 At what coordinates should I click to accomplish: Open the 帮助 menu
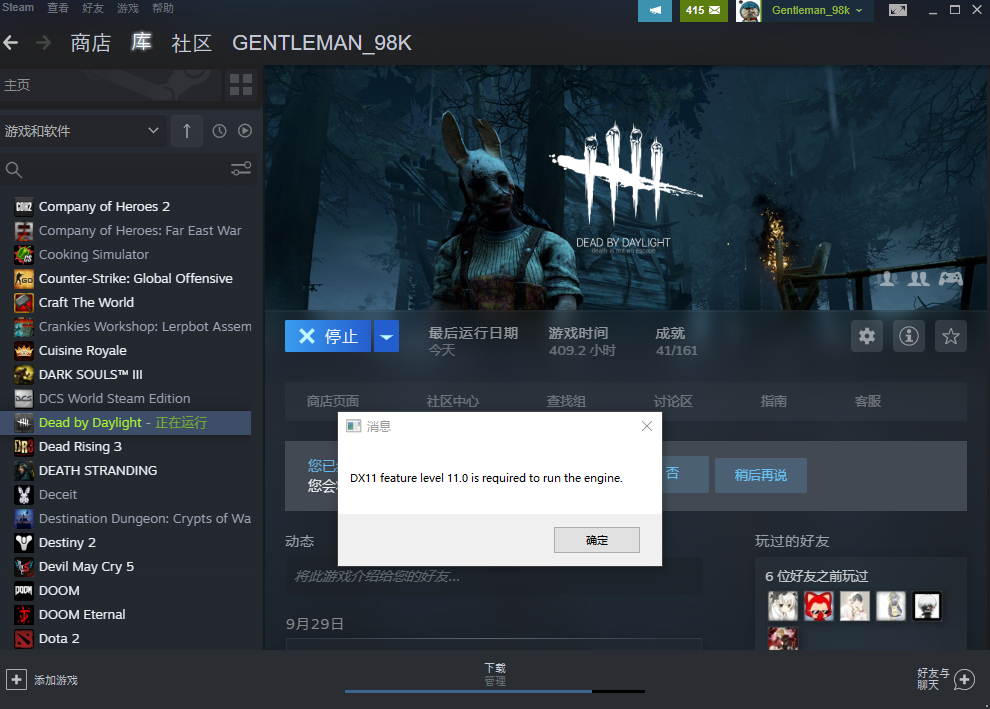click(163, 8)
